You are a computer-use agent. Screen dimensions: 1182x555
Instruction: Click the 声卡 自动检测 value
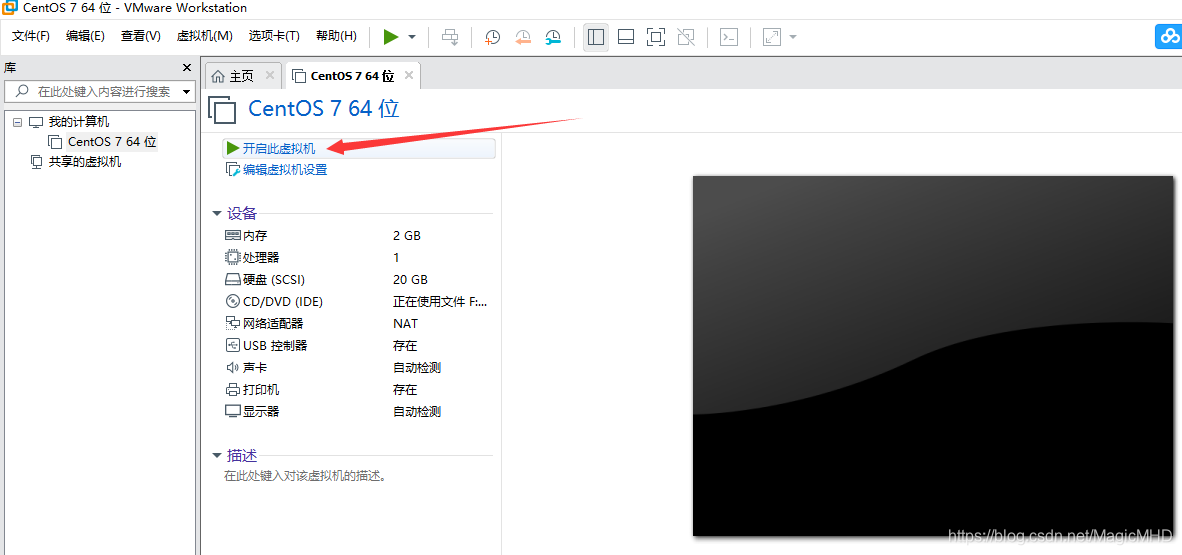point(417,368)
